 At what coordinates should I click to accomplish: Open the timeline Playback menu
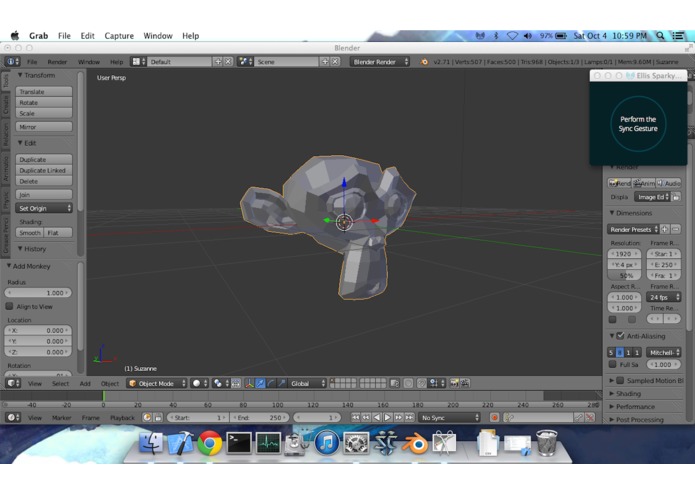tap(122, 417)
